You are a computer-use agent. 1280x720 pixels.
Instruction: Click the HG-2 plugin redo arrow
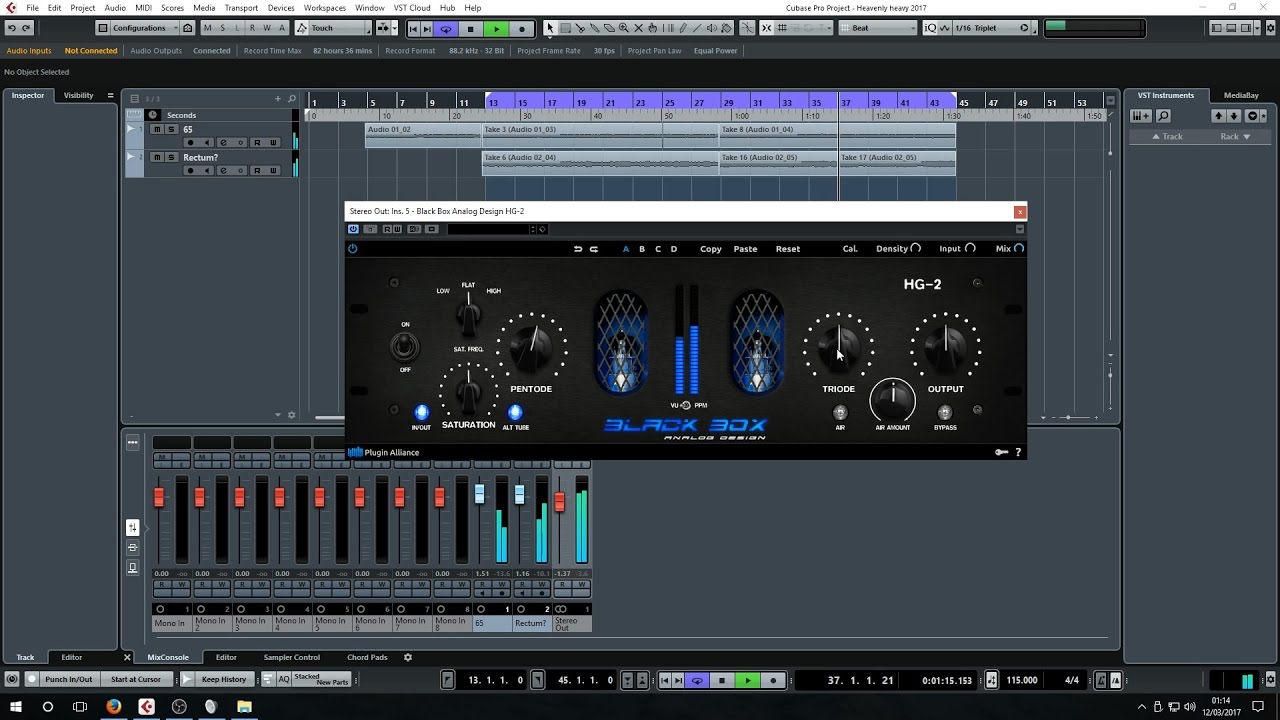593,249
